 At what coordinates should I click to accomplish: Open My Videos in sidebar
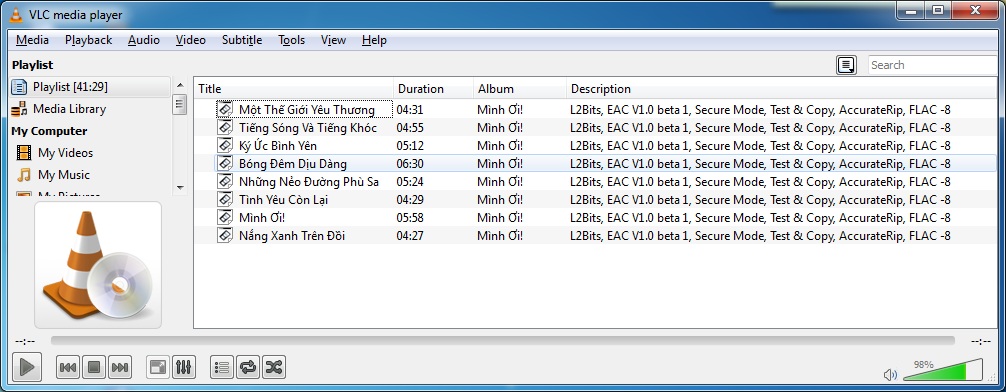click(x=65, y=153)
